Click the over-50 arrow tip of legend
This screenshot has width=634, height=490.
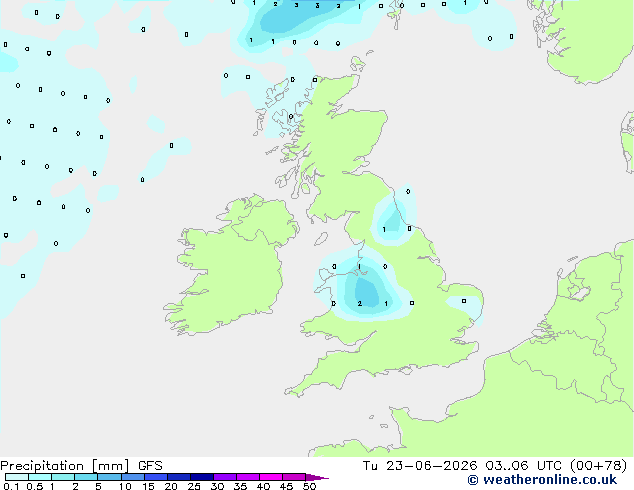pos(317,477)
